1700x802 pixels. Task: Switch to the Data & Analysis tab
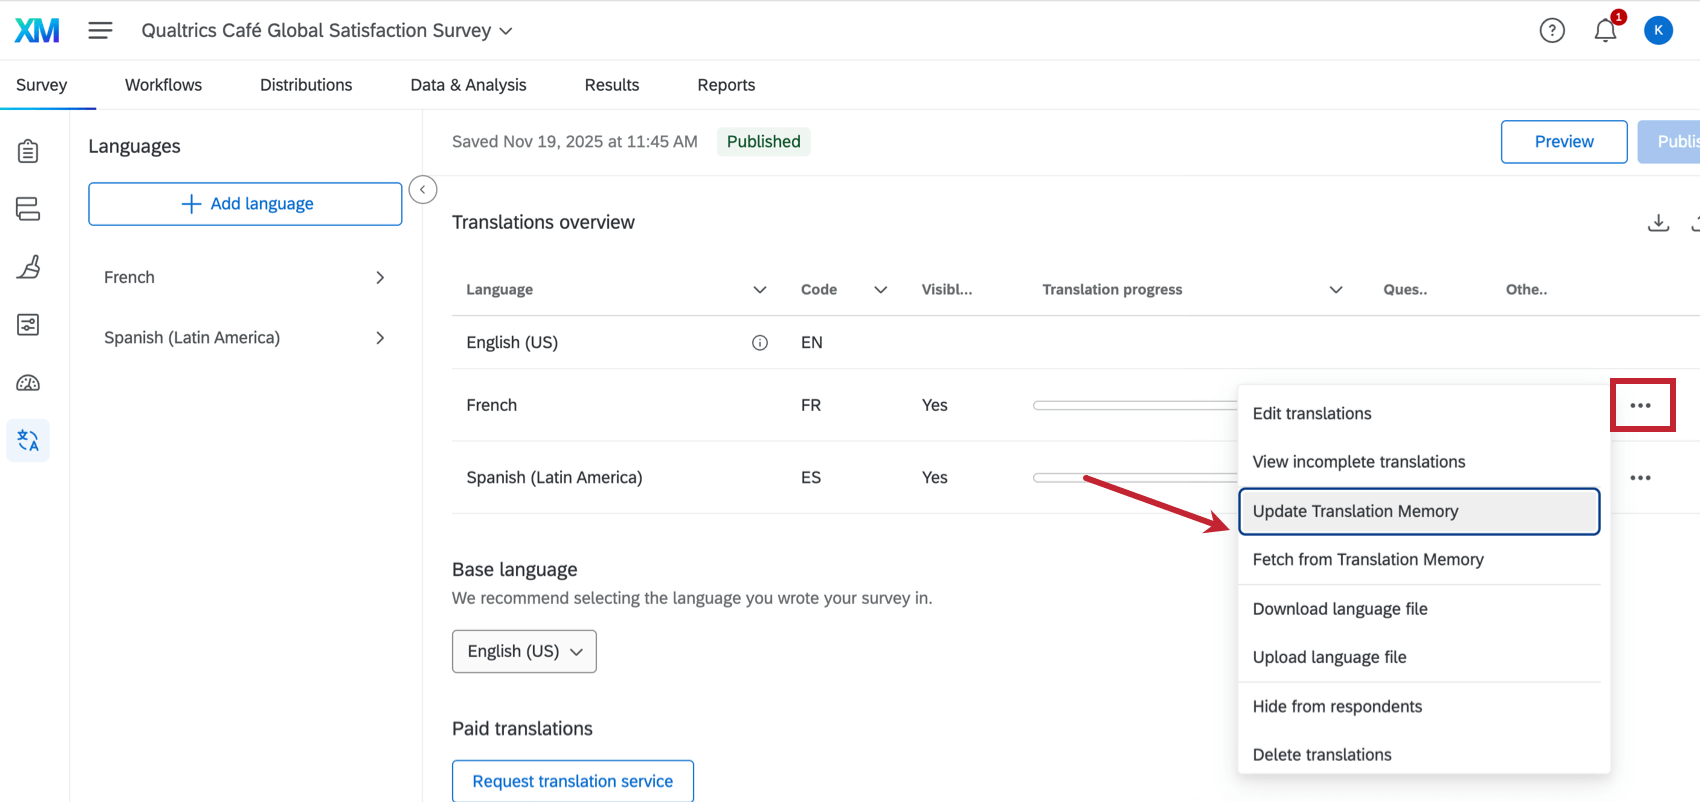click(468, 85)
